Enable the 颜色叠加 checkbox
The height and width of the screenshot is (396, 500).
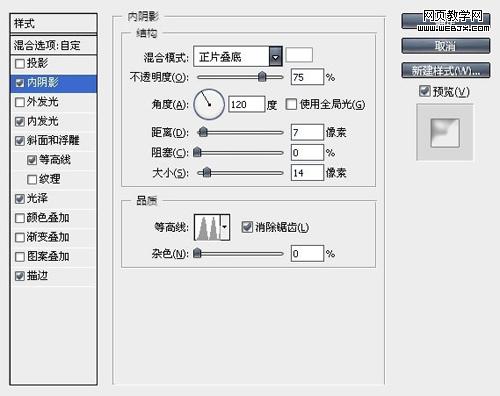pos(20,218)
